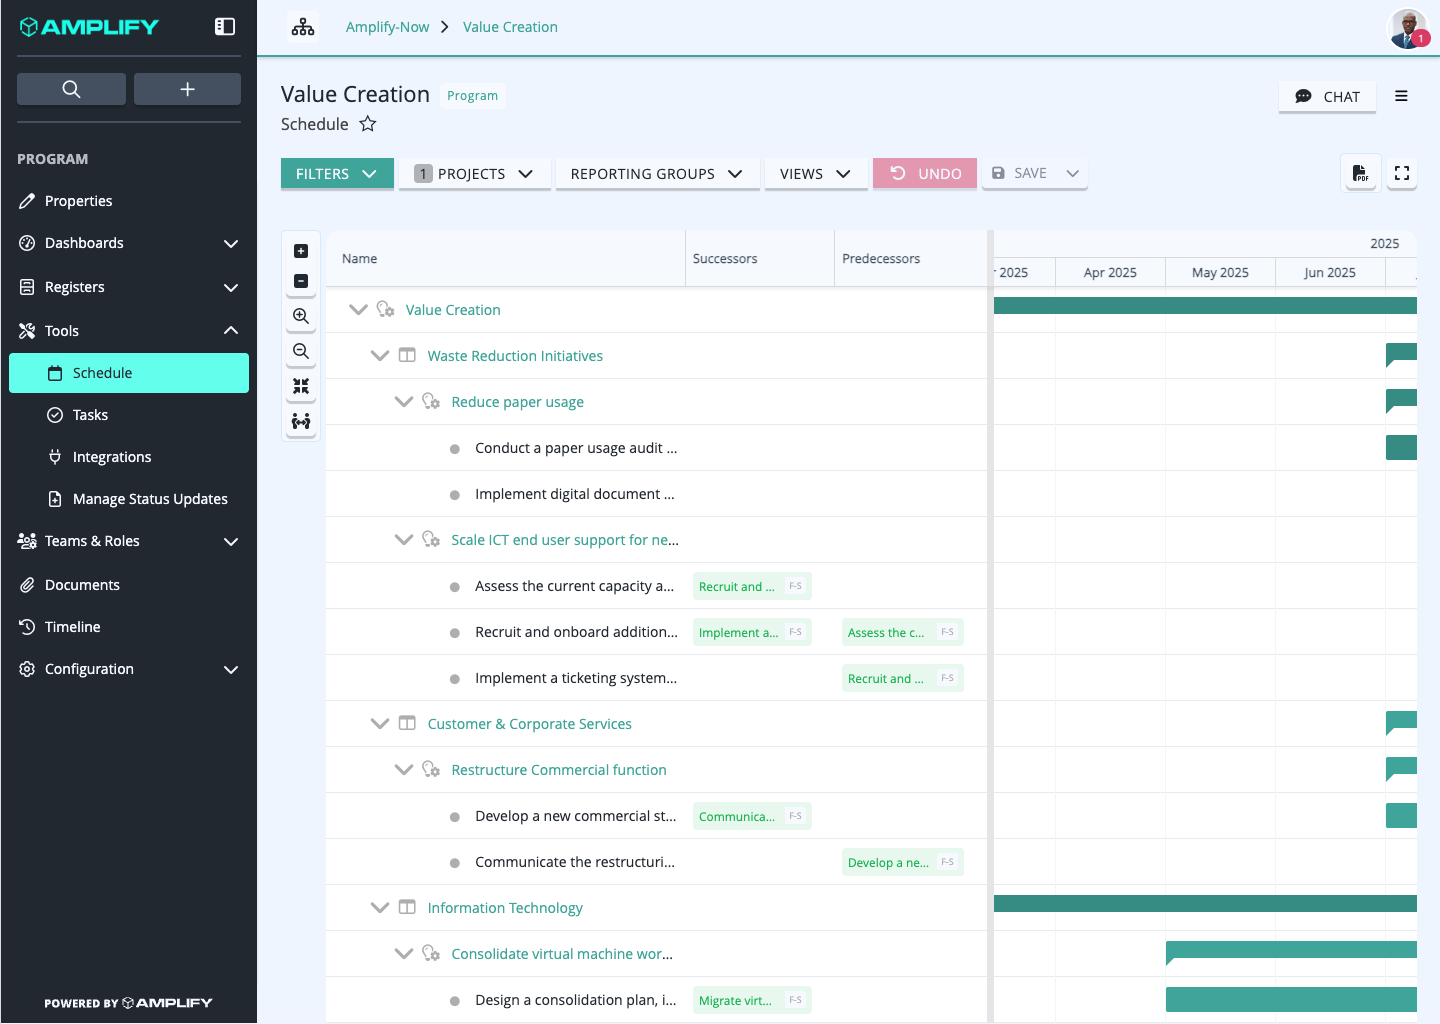Click the hierarchy organization icon in breadcrumb

(x=303, y=27)
